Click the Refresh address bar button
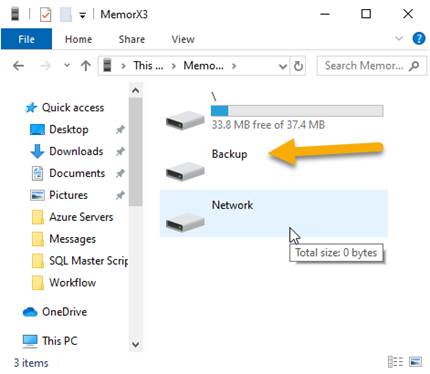Image resolution: width=430 pixels, height=374 pixels. (298, 66)
